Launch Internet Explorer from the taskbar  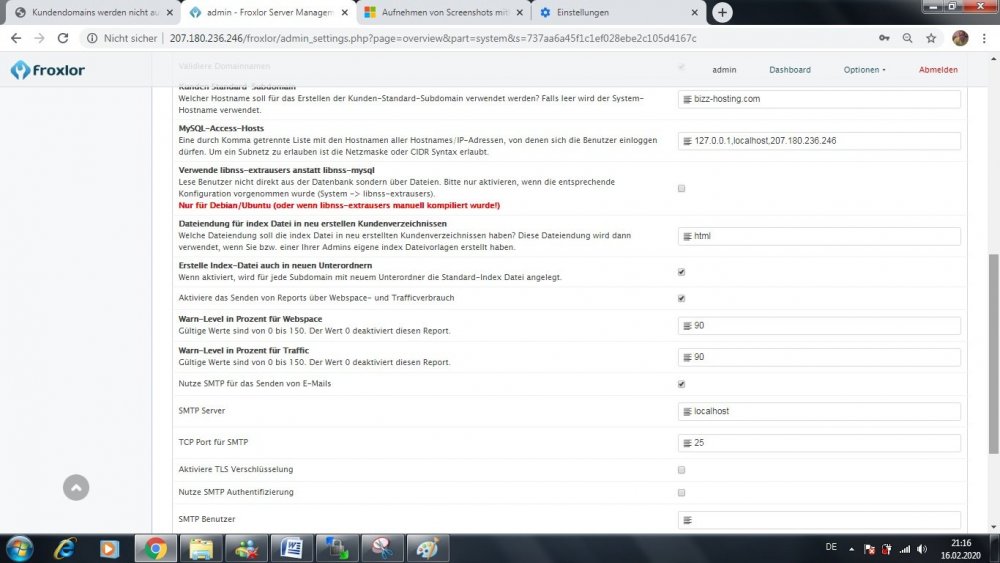coord(66,548)
